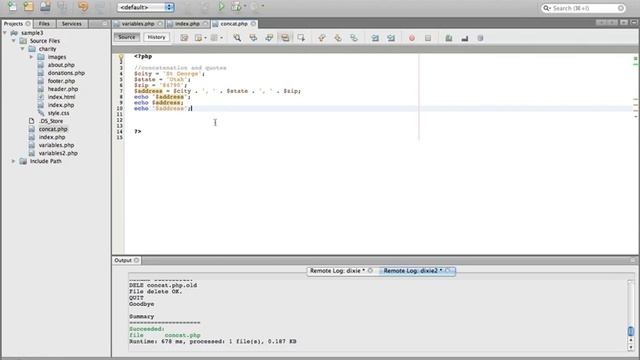Collapse the sample3 project node

point(5,33)
